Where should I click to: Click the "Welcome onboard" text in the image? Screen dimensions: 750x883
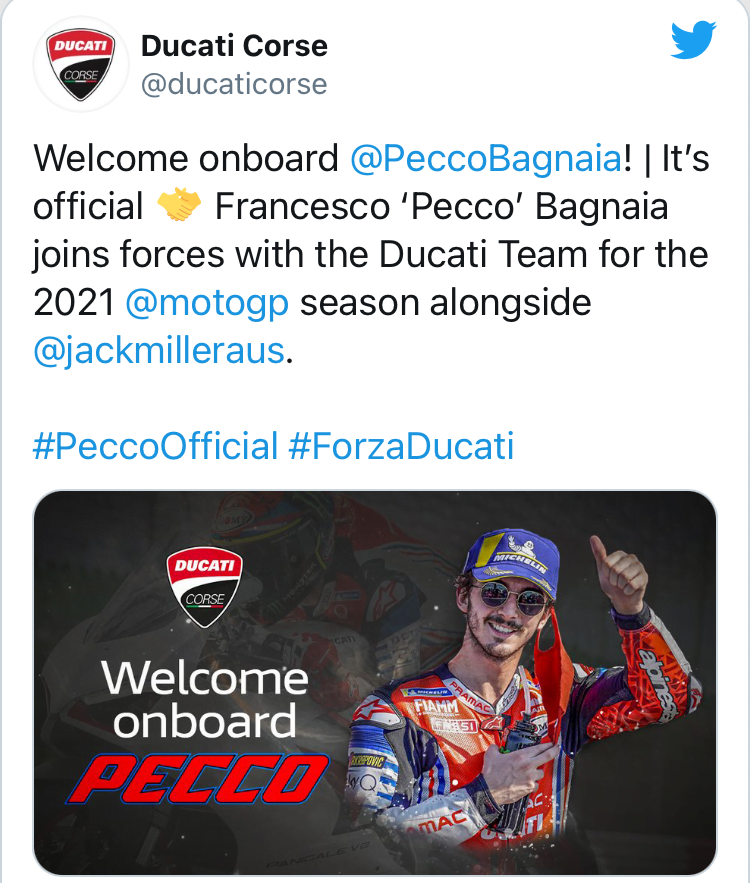pyautogui.click(x=205, y=699)
